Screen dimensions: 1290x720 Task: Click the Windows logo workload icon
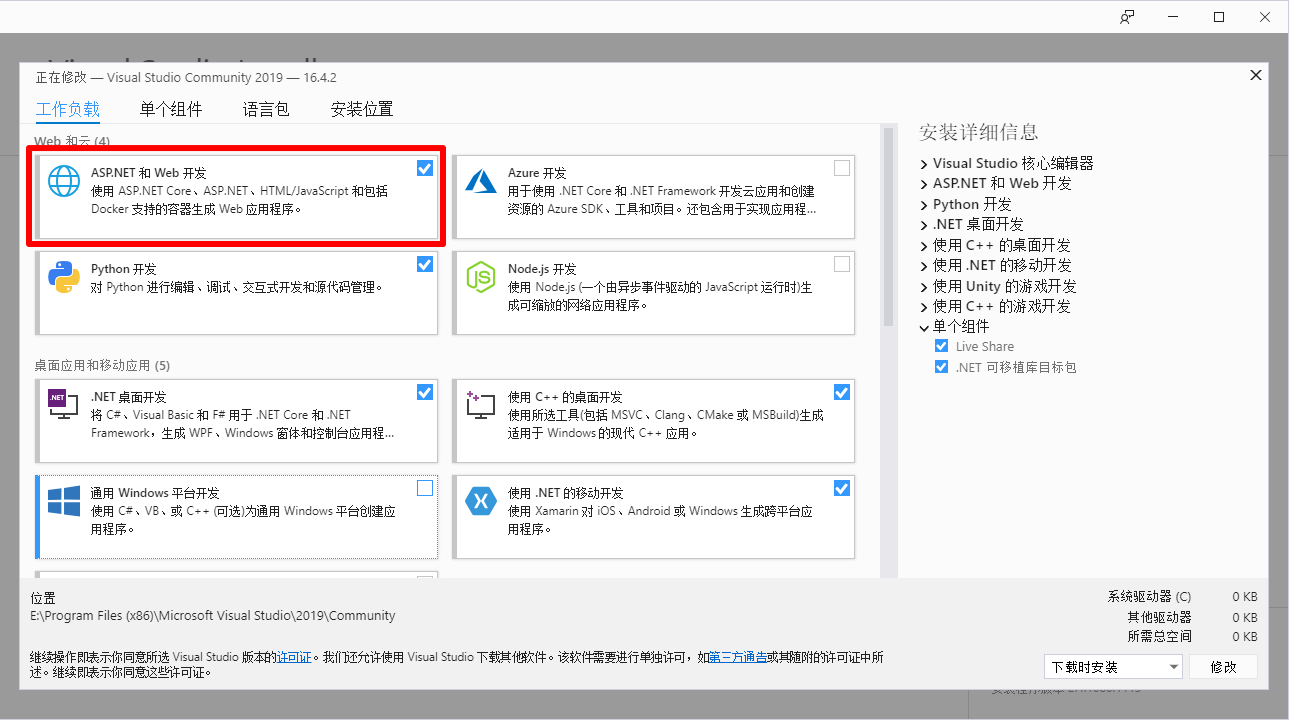64,501
